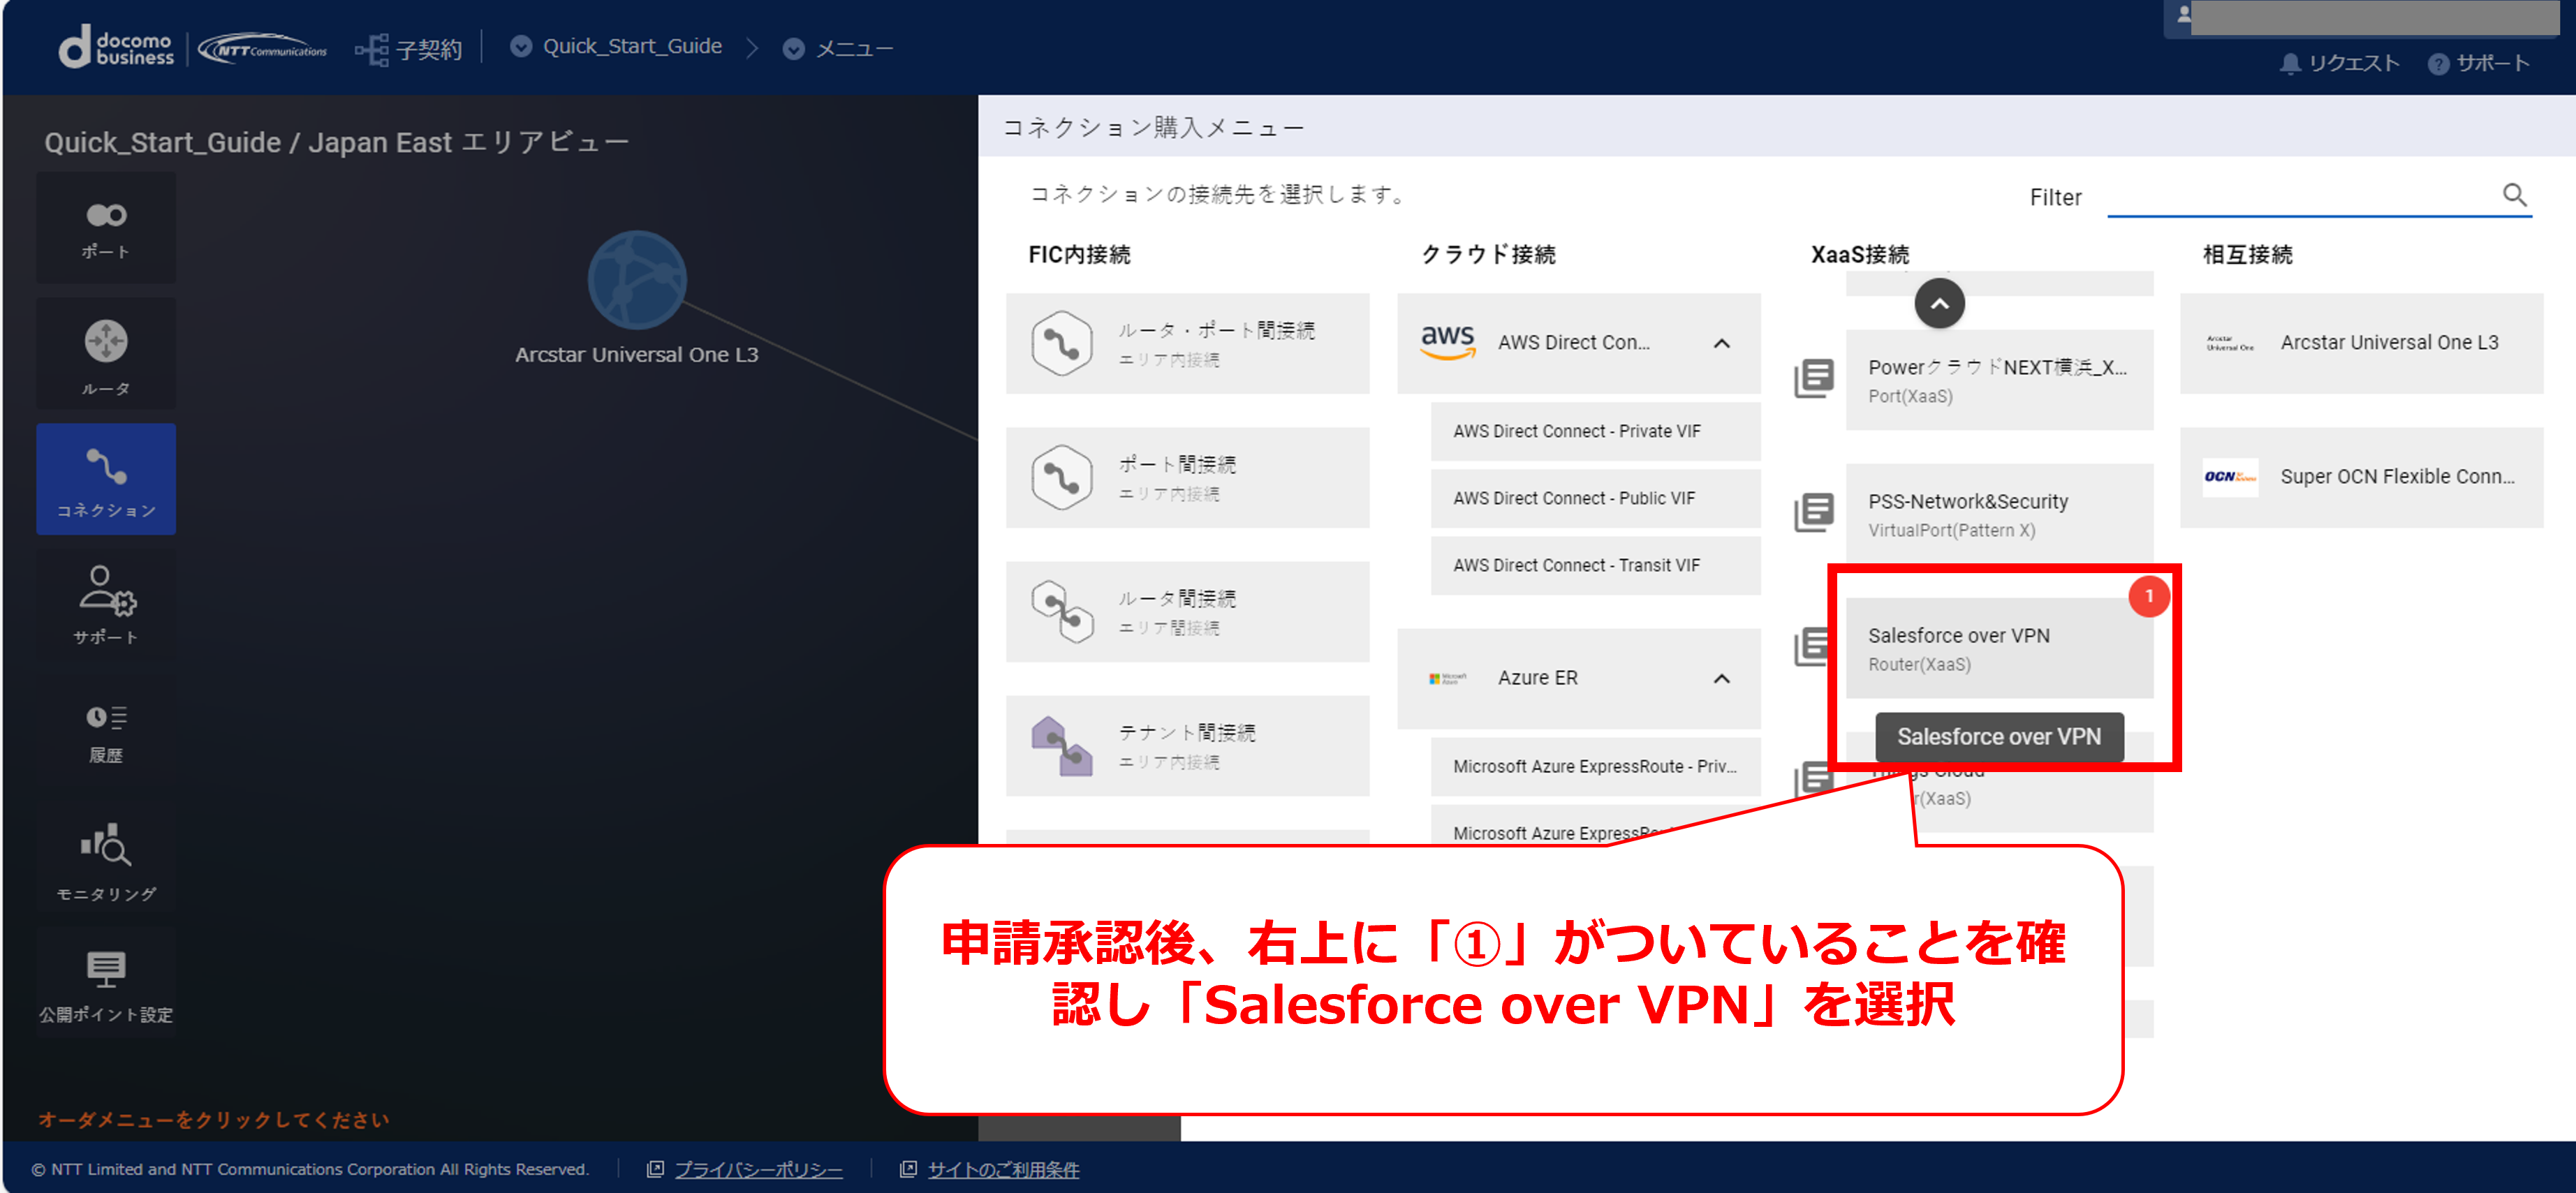This screenshot has height=1193, width=2576.
Task: Click document icon beside Salesforce over VPN
Action: coord(1811,646)
